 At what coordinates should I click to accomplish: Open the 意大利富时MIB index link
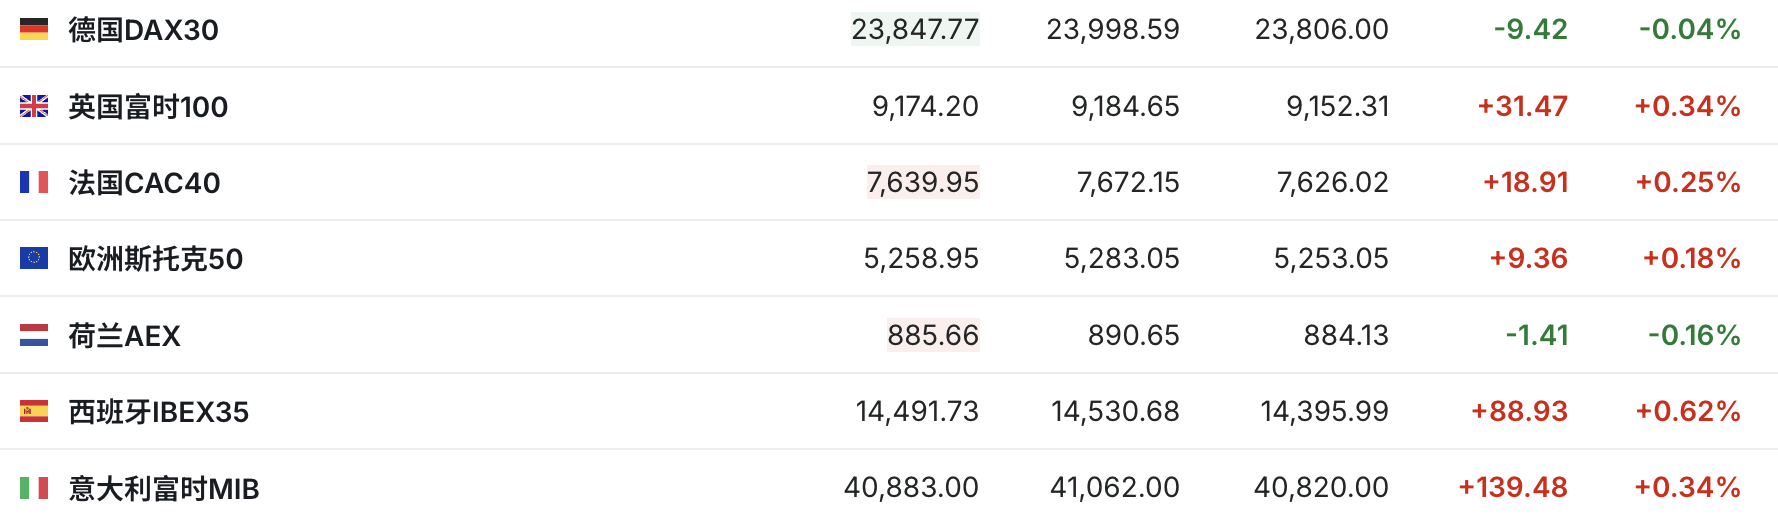pyautogui.click(x=164, y=489)
